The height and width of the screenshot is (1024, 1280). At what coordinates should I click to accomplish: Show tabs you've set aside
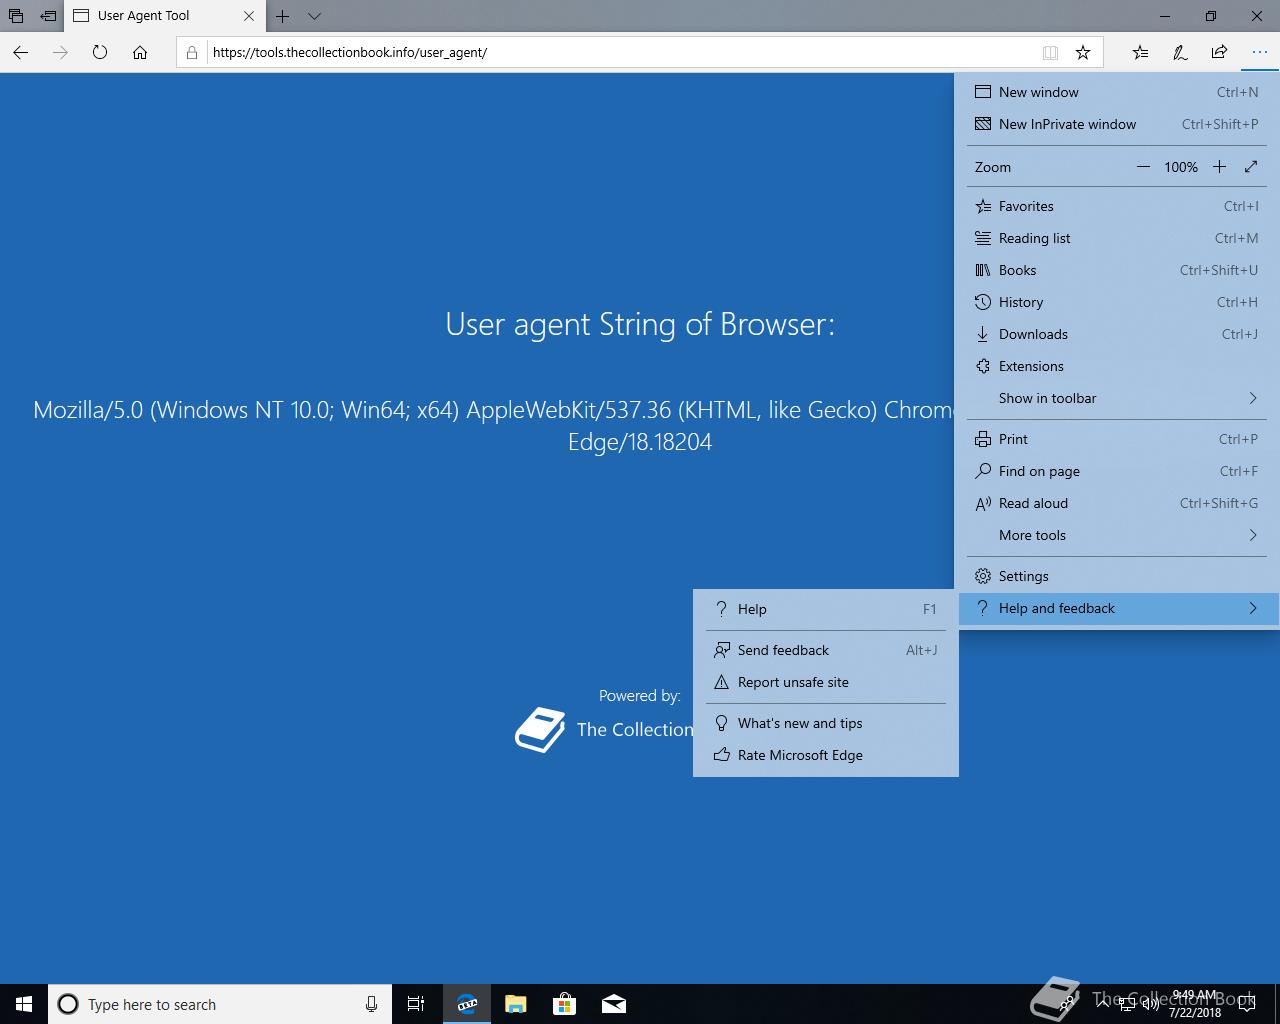coord(16,16)
